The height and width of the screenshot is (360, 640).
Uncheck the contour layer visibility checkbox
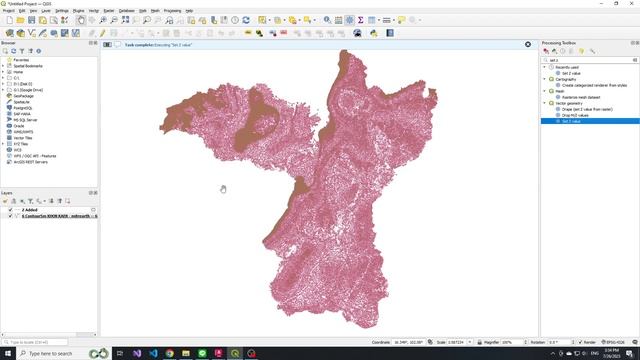(x=11, y=216)
